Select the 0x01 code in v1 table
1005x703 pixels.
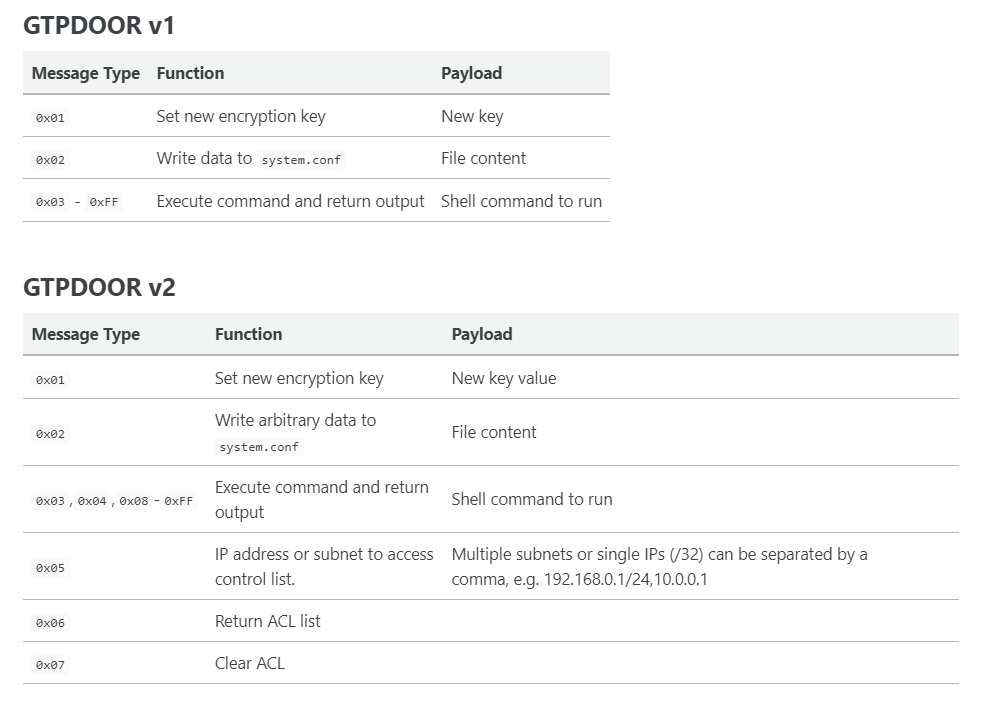[x=50, y=117]
